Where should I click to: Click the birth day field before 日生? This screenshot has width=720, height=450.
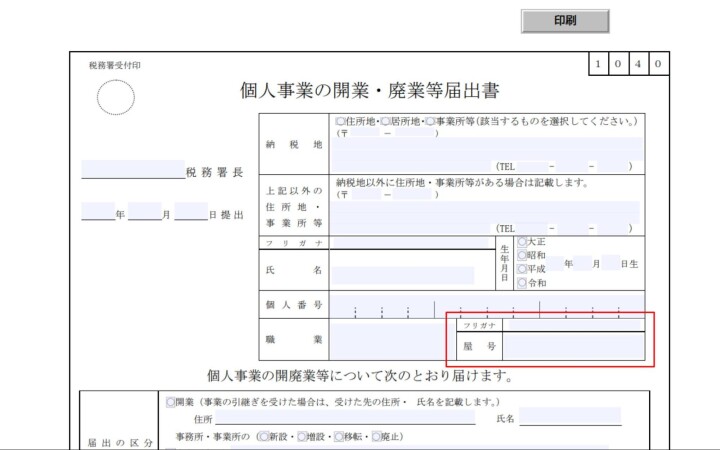[x=610, y=264]
